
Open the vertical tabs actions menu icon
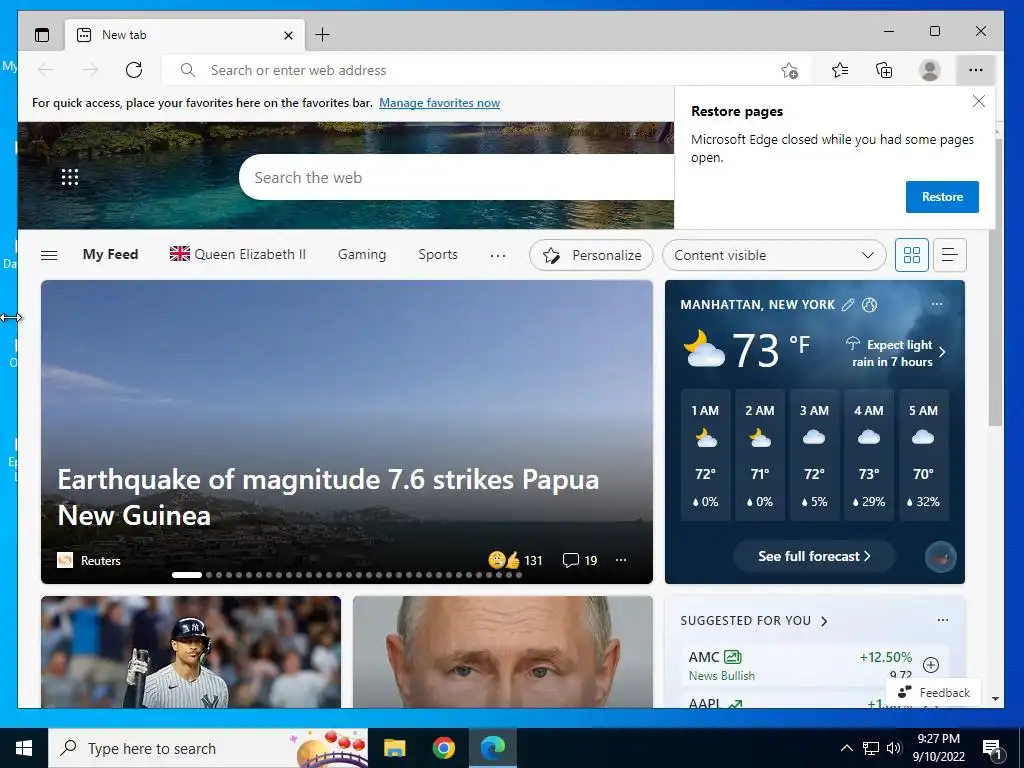[x=42, y=35]
